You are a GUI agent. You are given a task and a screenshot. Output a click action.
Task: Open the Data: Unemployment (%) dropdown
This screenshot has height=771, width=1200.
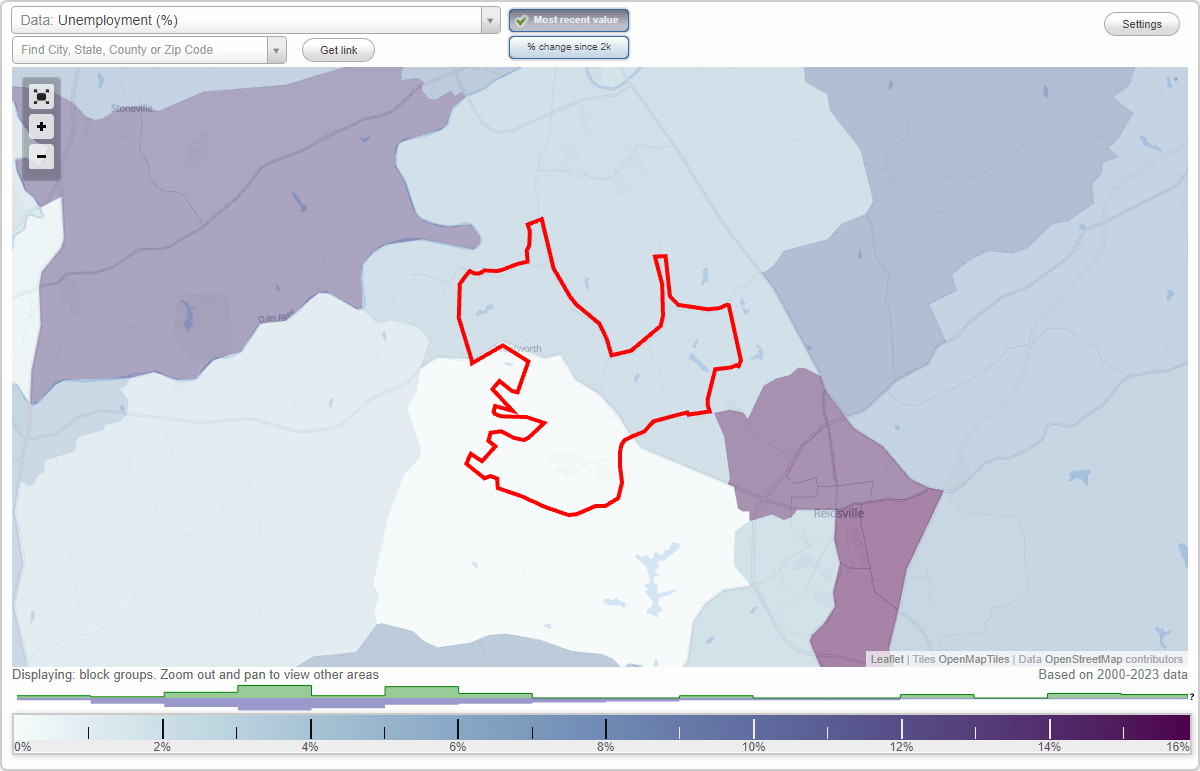250,20
